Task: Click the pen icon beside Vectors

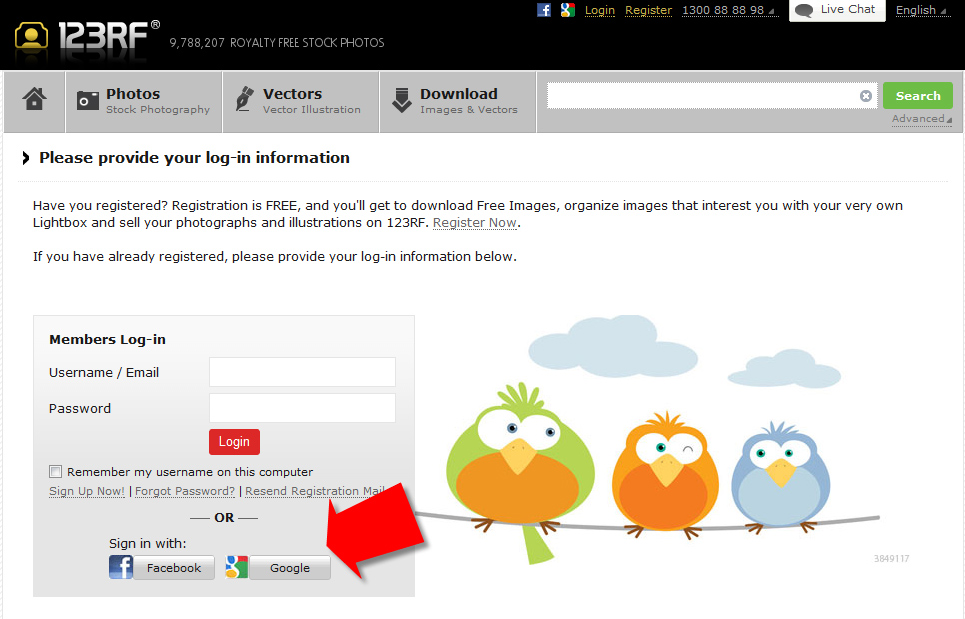Action: pos(244,99)
